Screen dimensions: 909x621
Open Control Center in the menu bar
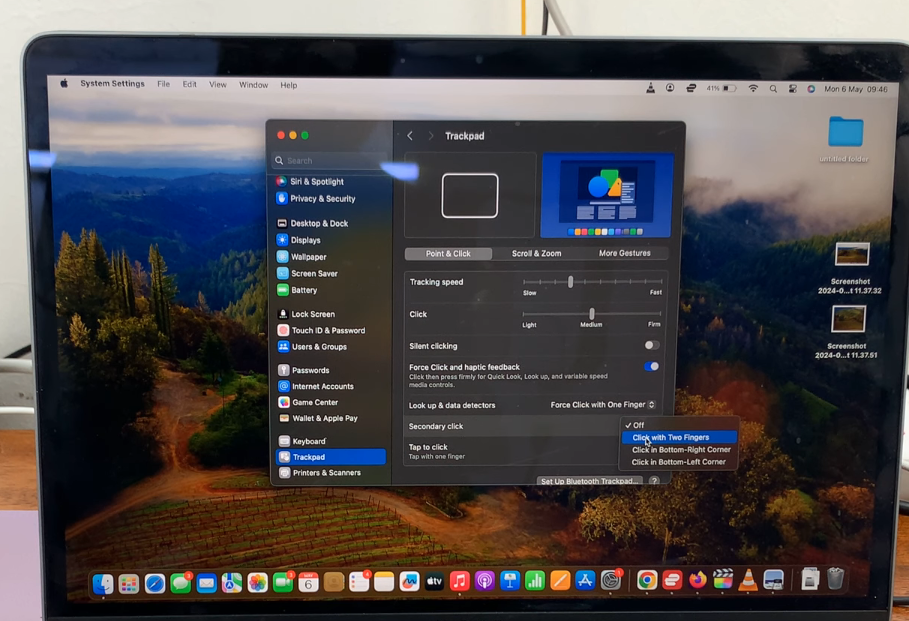click(792, 89)
